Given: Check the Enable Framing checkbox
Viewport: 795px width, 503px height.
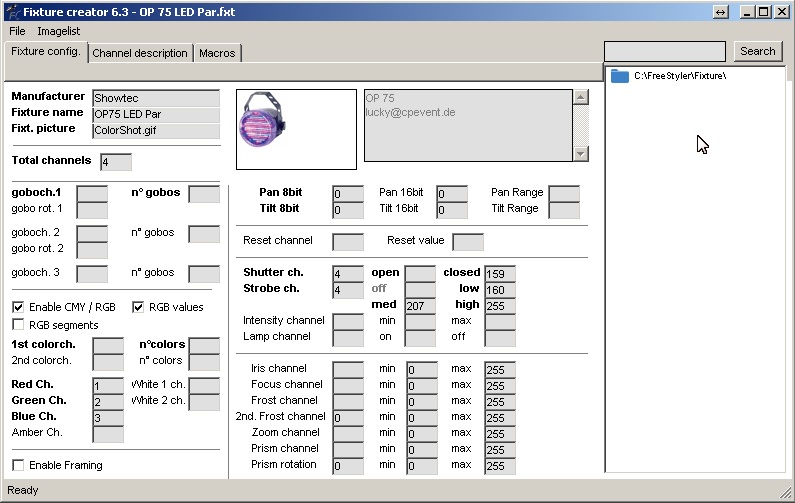Looking at the screenshot, I should click(x=18, y=465).
